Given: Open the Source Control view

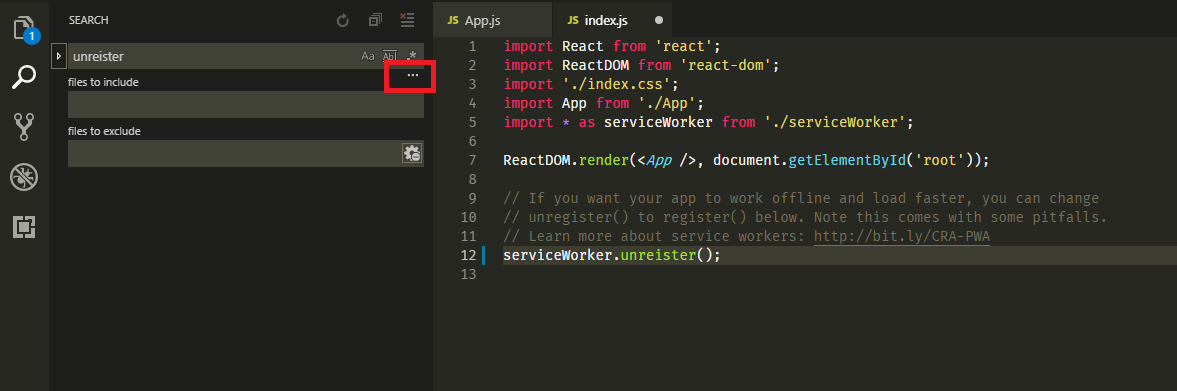Looking at the screenshot, I should (24, 127).
